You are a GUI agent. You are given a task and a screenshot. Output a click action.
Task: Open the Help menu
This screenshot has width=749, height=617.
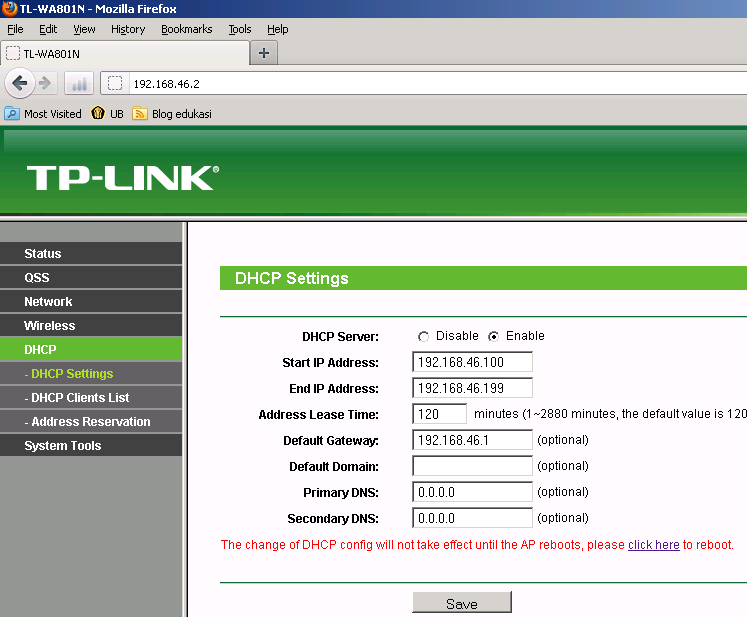[x=278, y=29]
